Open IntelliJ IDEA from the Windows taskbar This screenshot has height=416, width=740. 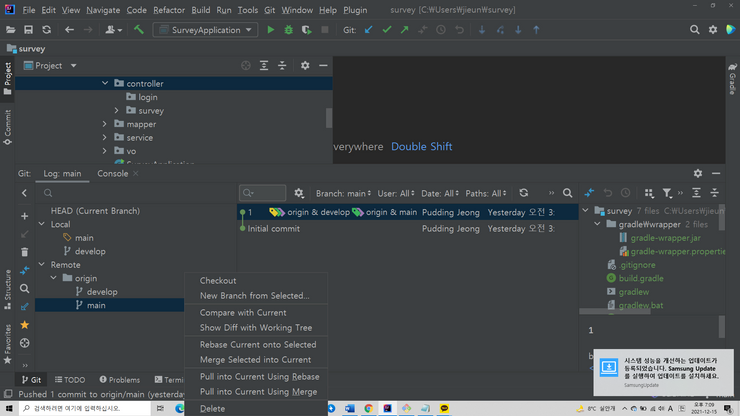click(x=387, y=408)
